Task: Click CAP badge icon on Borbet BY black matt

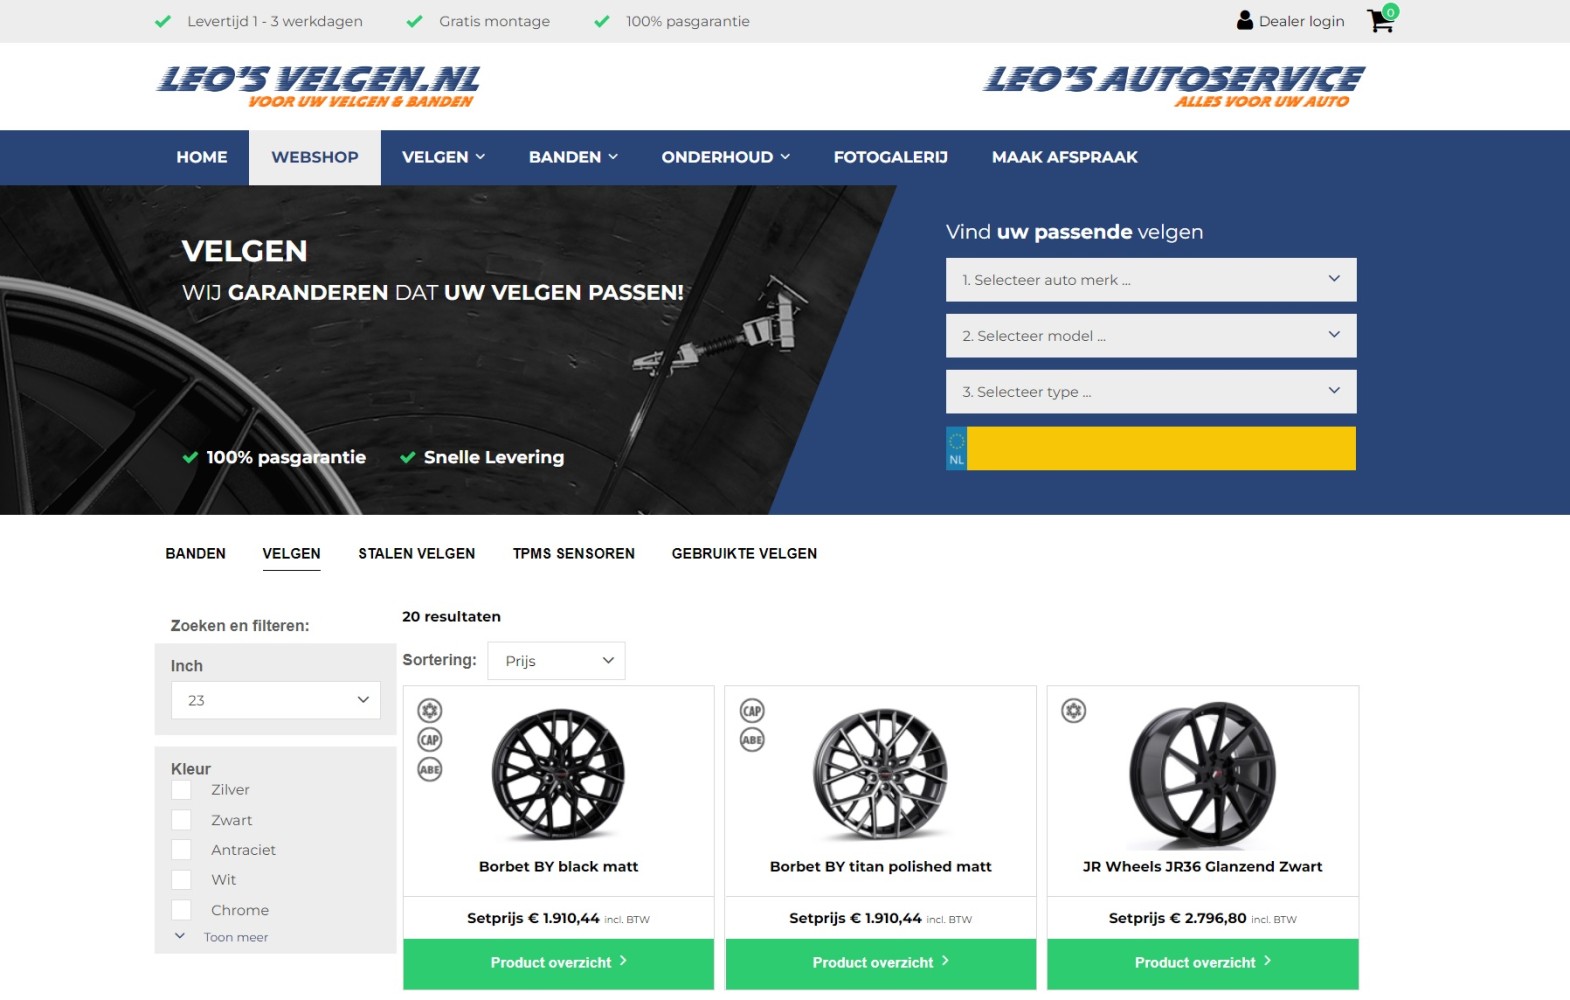Action: tap(430, 740)
